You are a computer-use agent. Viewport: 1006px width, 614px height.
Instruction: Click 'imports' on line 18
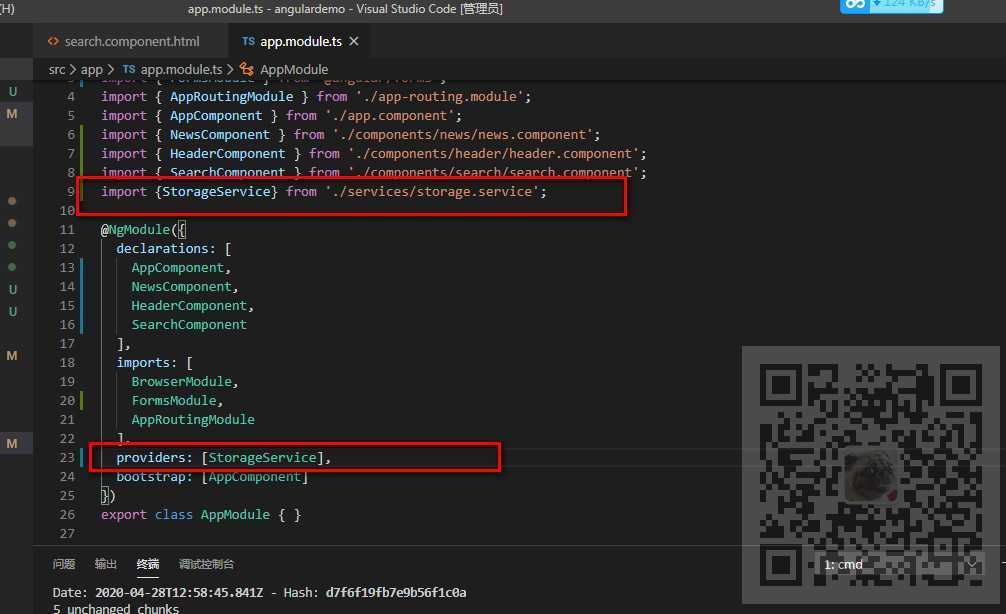click(x=143, y=362)
